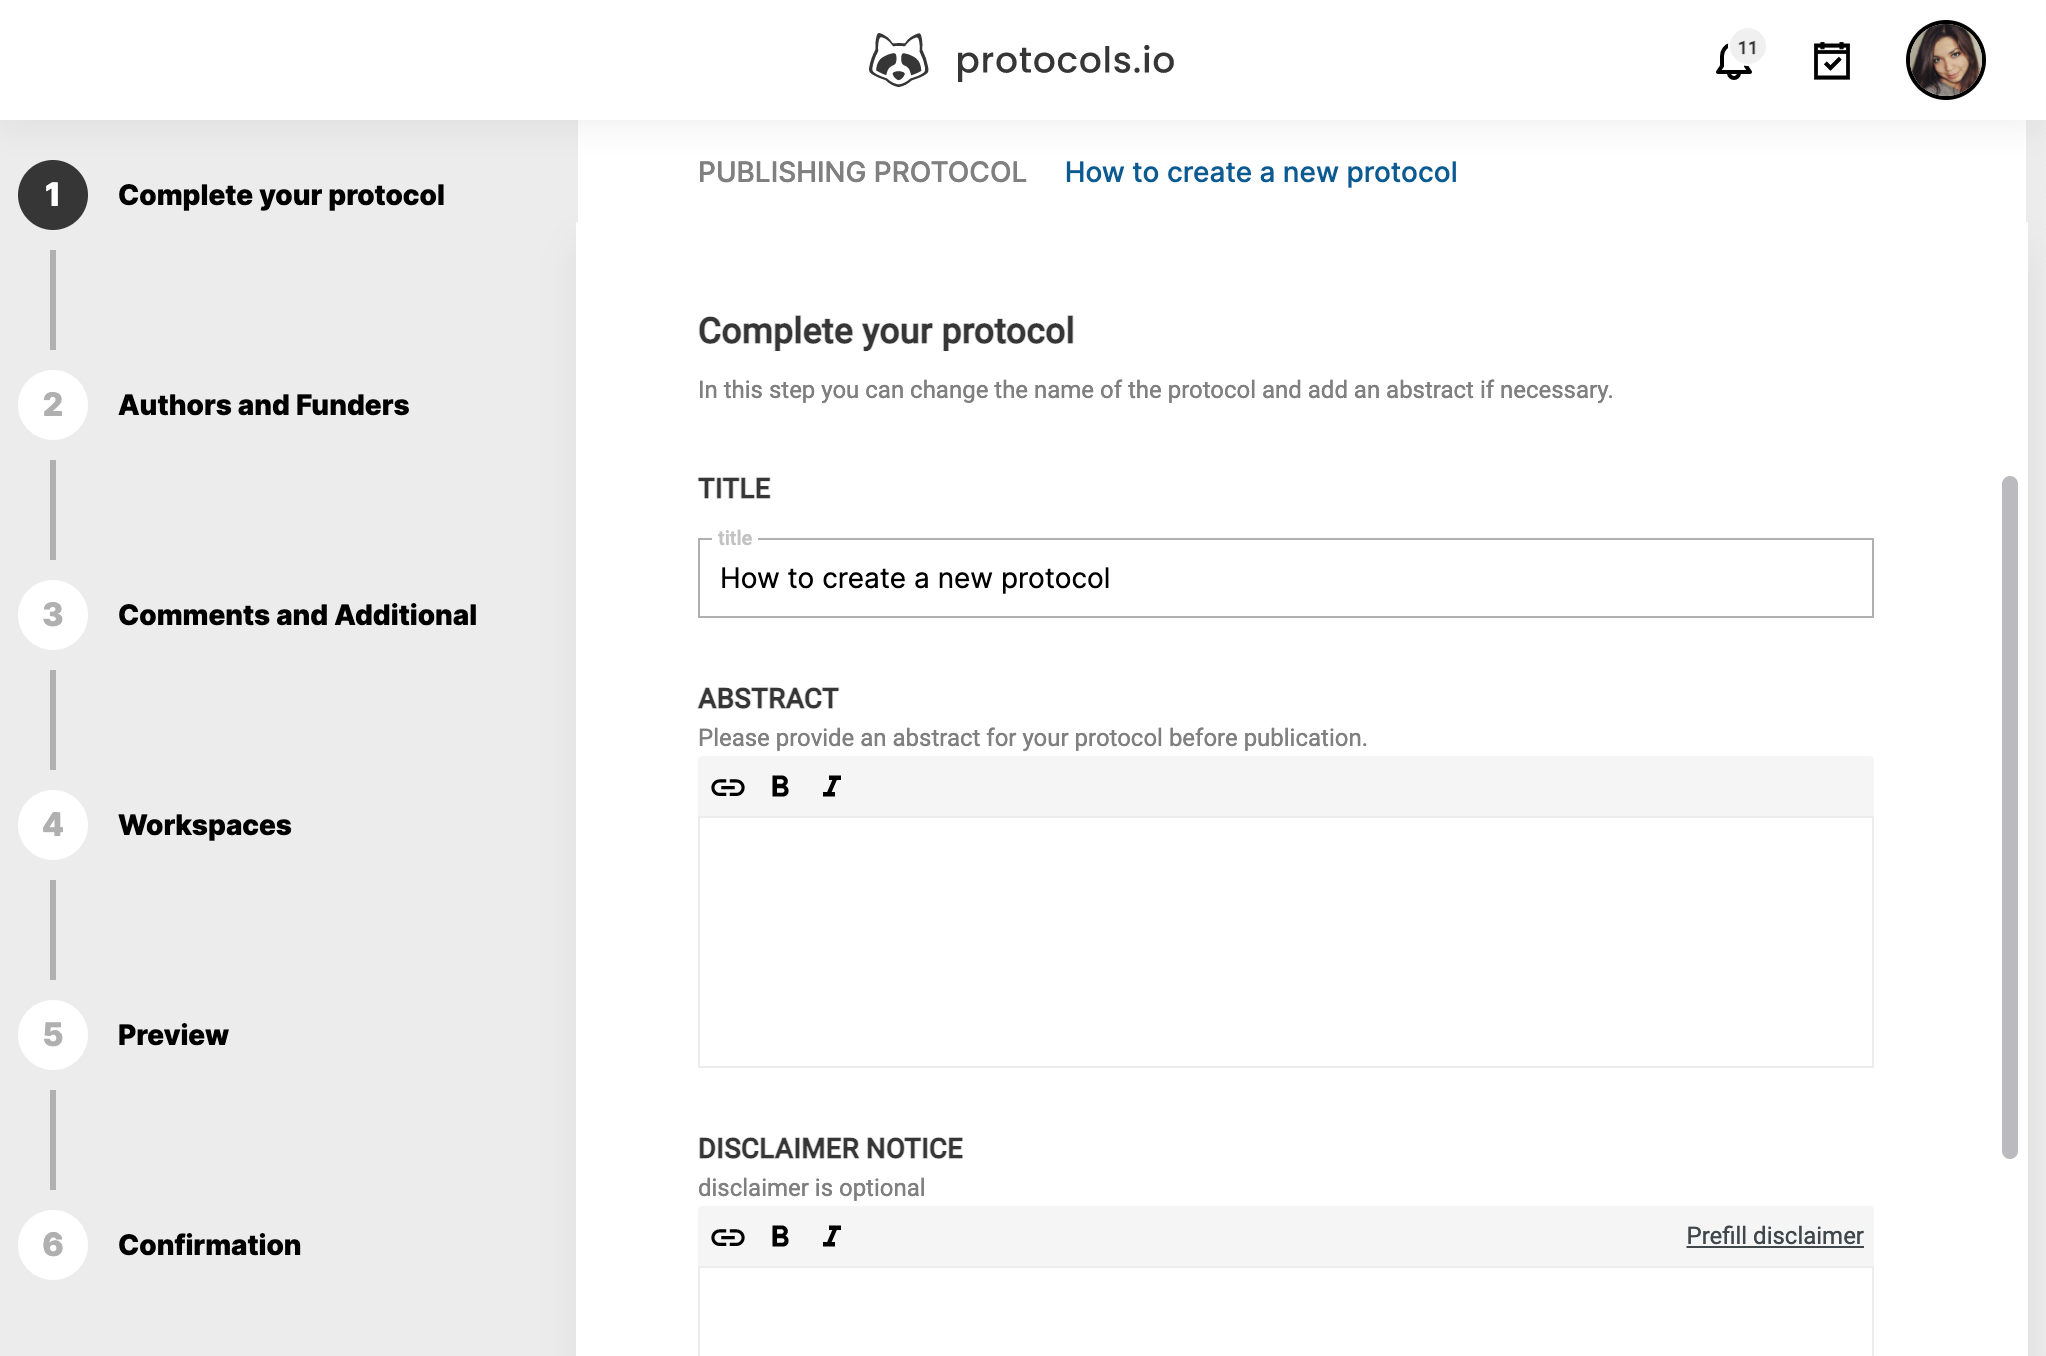Go to the Authors and Funders step
2046x1356 pixels.
pyautogui.click(x=263, y=405)
